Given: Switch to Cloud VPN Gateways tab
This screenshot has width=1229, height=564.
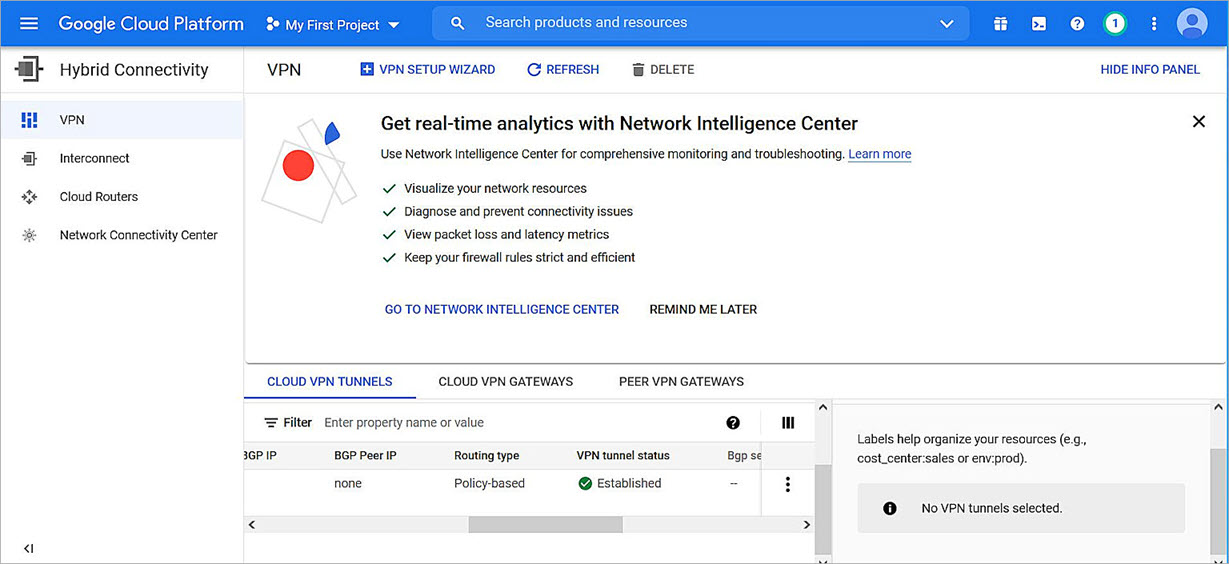Looking at the screenshot, I should pos(505,381).
